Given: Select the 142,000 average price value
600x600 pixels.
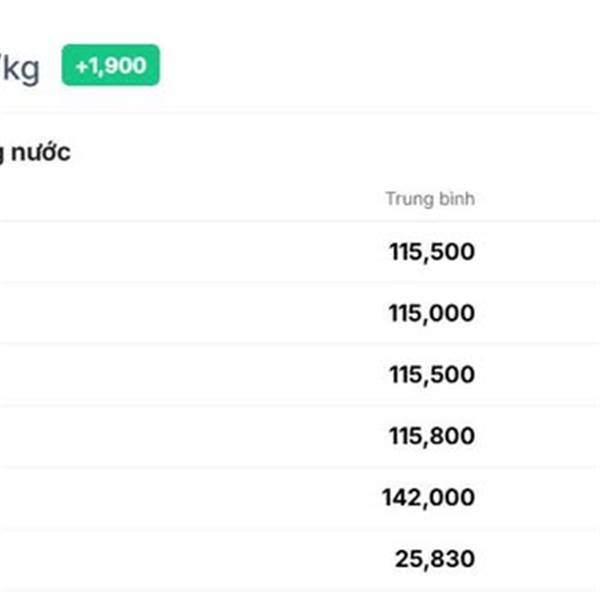Looking at the screenshot, I should coord(429,497).
